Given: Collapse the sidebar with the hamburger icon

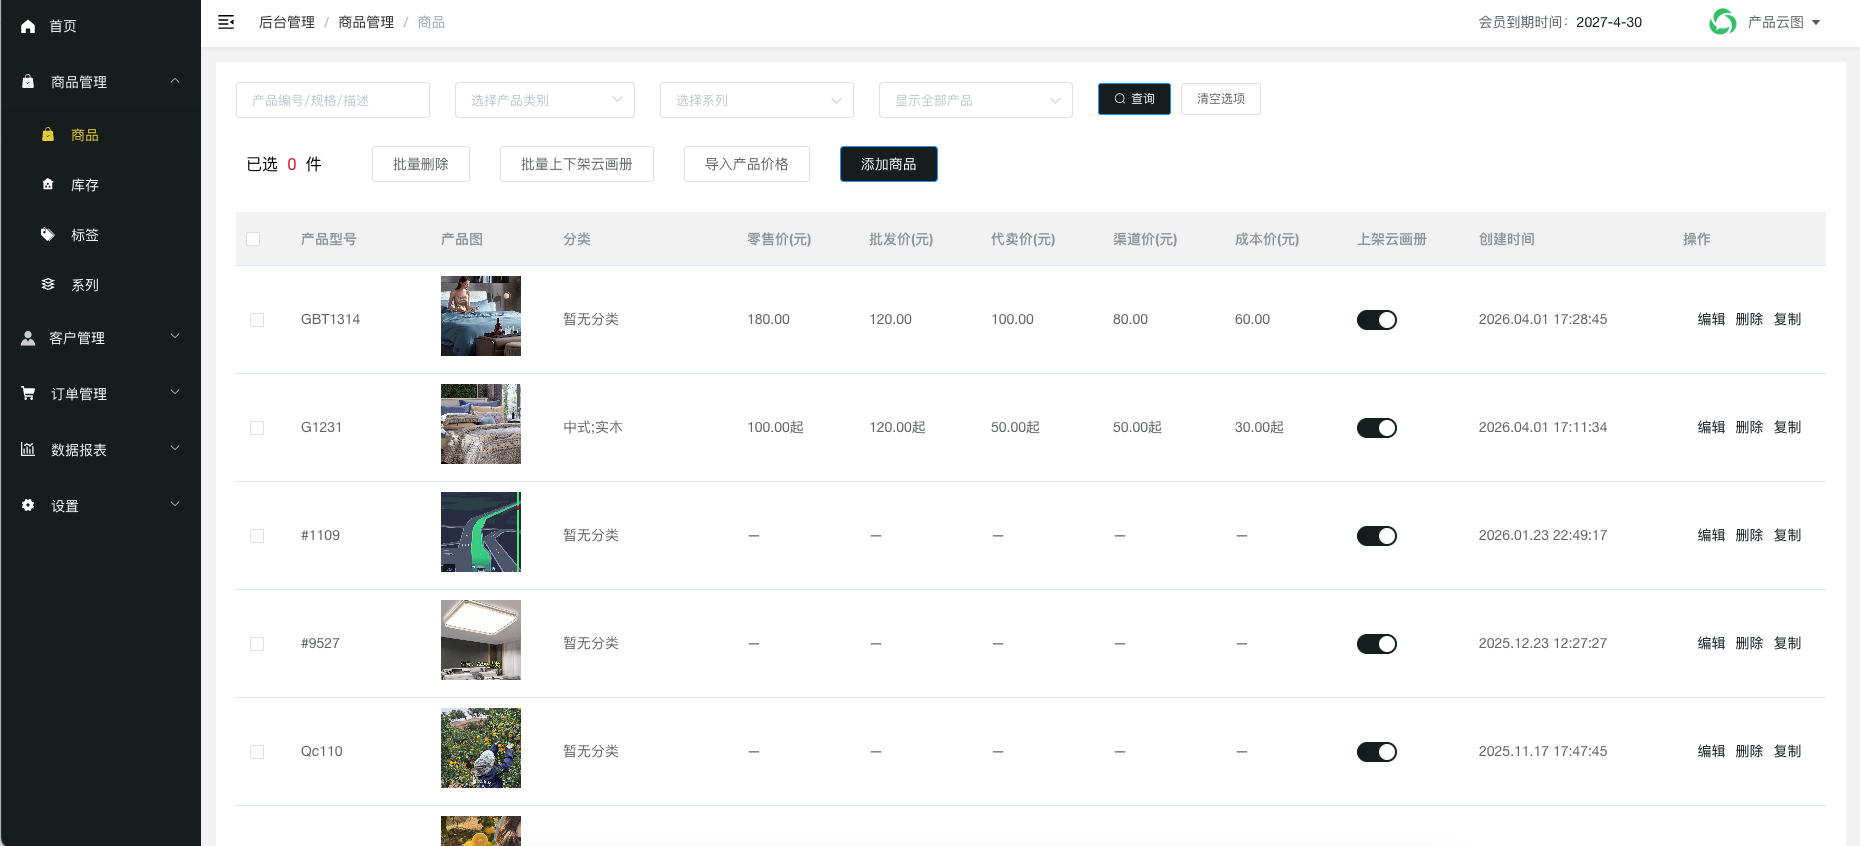Looking at the screenshot, I should click(226, 22).
